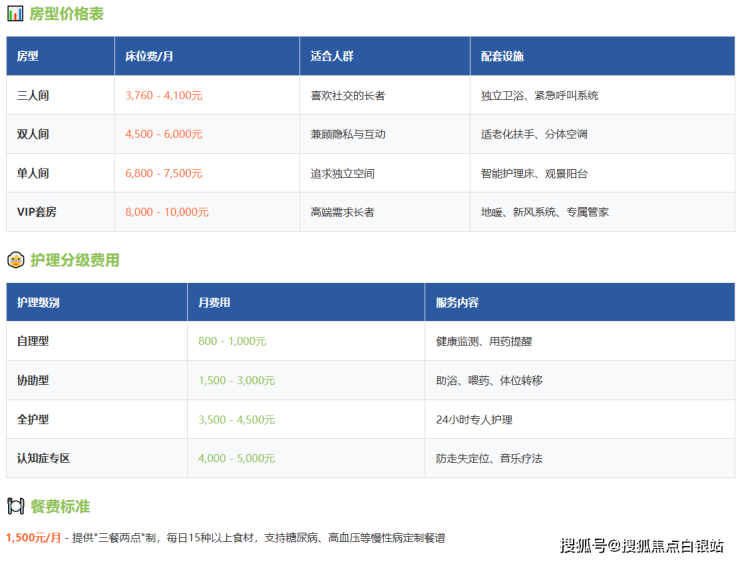Screen dimensions: 740x562
Task: Select the 单人间 row label
Action: pos(33,173)
